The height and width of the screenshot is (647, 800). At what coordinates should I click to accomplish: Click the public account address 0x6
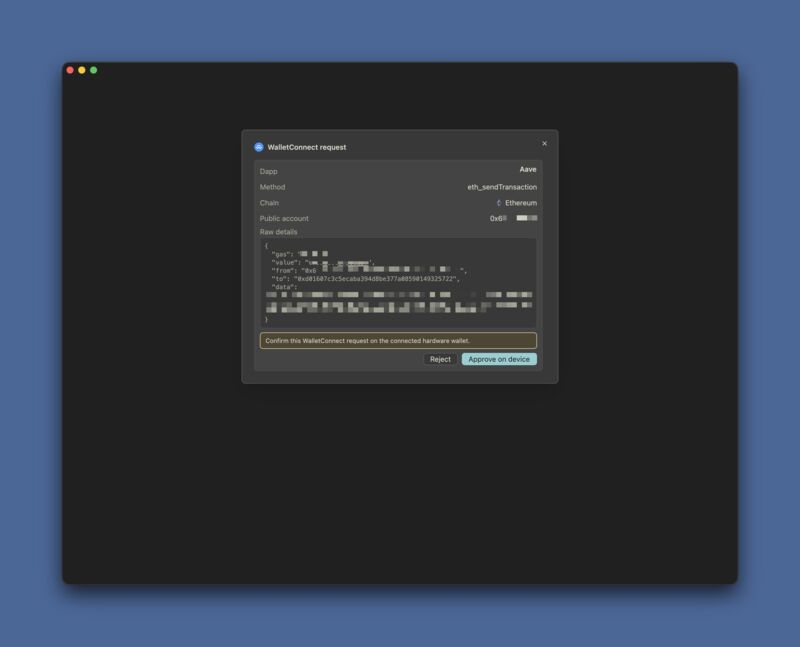(x=513, y=218)
